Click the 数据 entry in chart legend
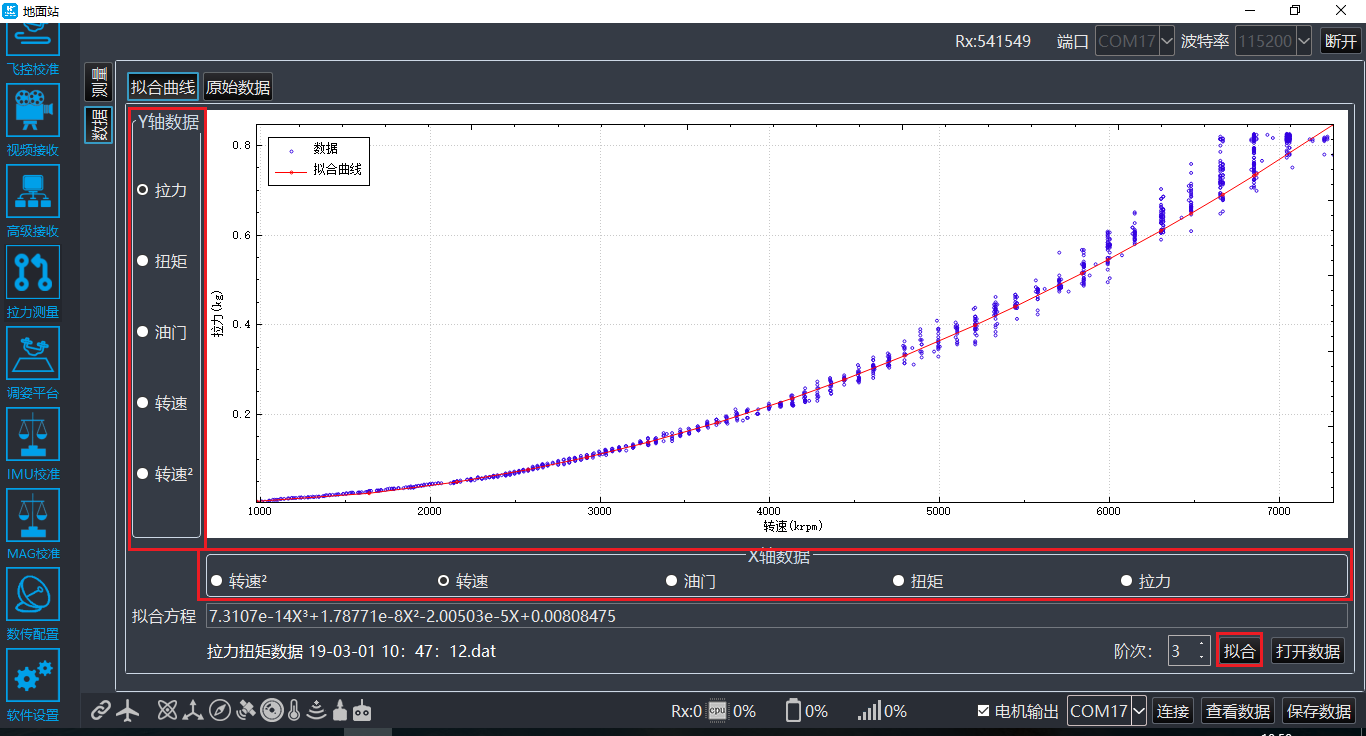Screen dimensions: 1366x736 point(312,148)
